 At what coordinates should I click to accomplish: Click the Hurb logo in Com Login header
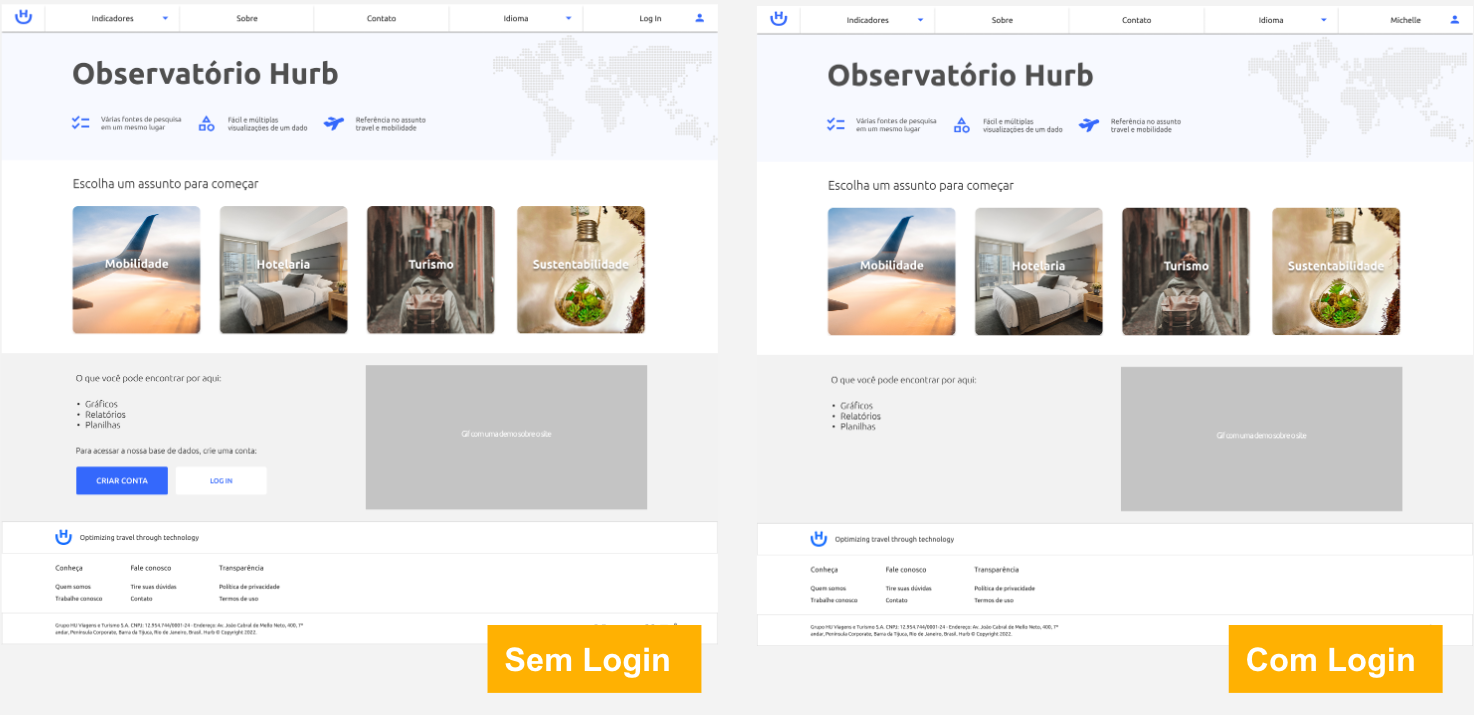(779, 18)
